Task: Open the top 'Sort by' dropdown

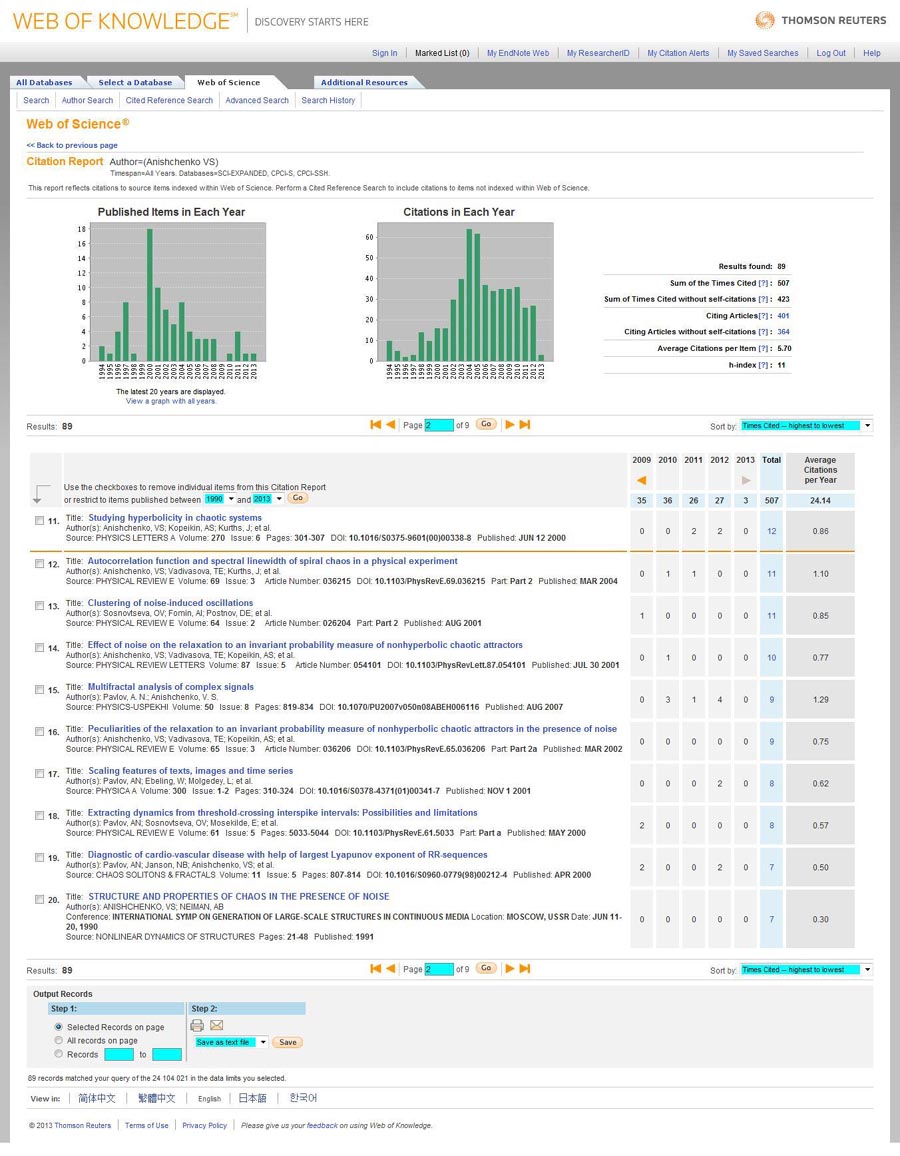Action: [805, 426]
